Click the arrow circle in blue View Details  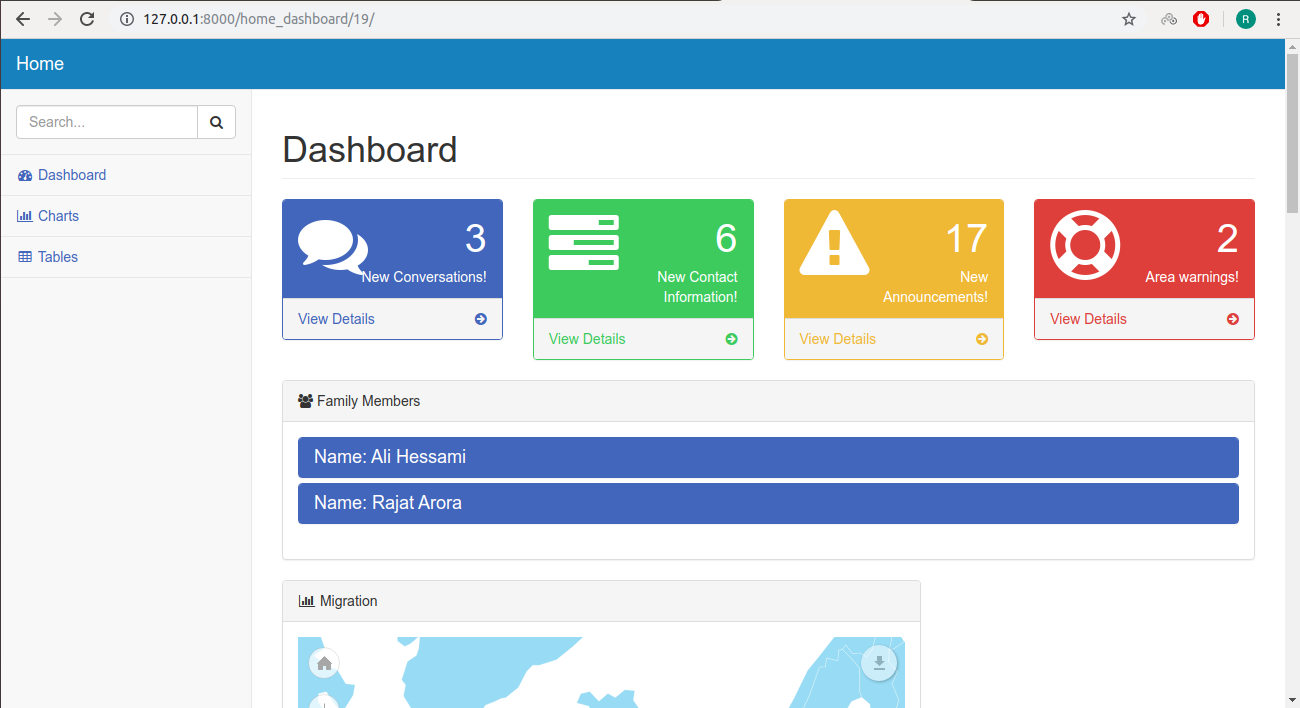(x=481, y=319)
